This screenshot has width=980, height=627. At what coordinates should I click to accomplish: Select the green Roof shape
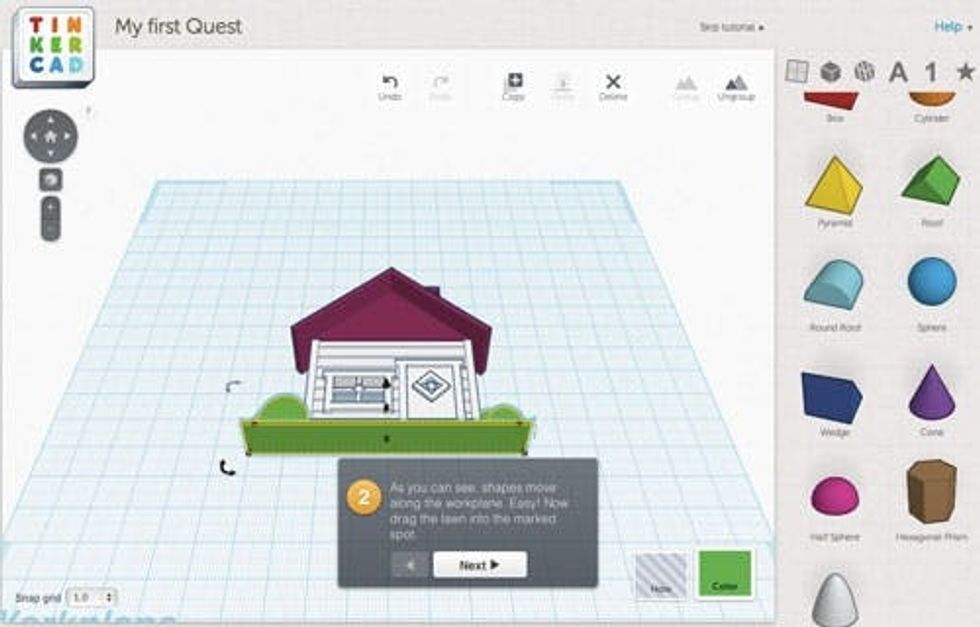tap(931, 184)
